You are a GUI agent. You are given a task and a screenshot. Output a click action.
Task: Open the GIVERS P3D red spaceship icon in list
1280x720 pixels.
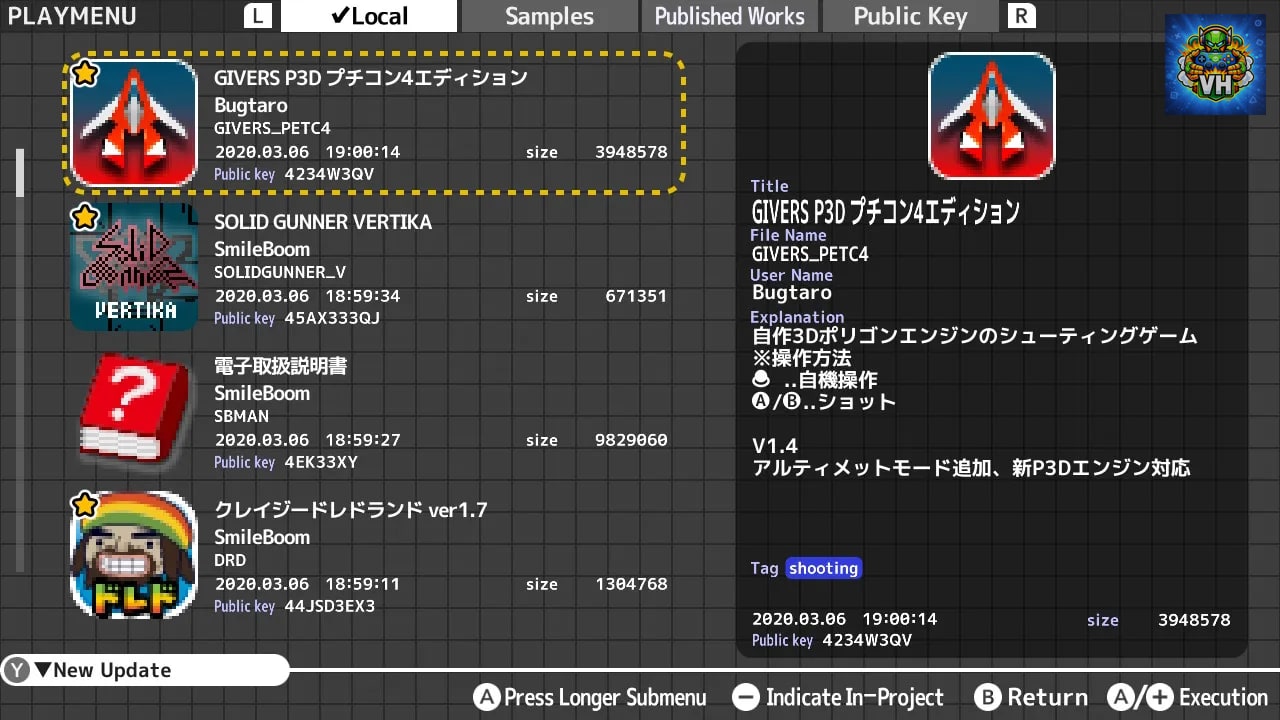click(x=134, y=123)
